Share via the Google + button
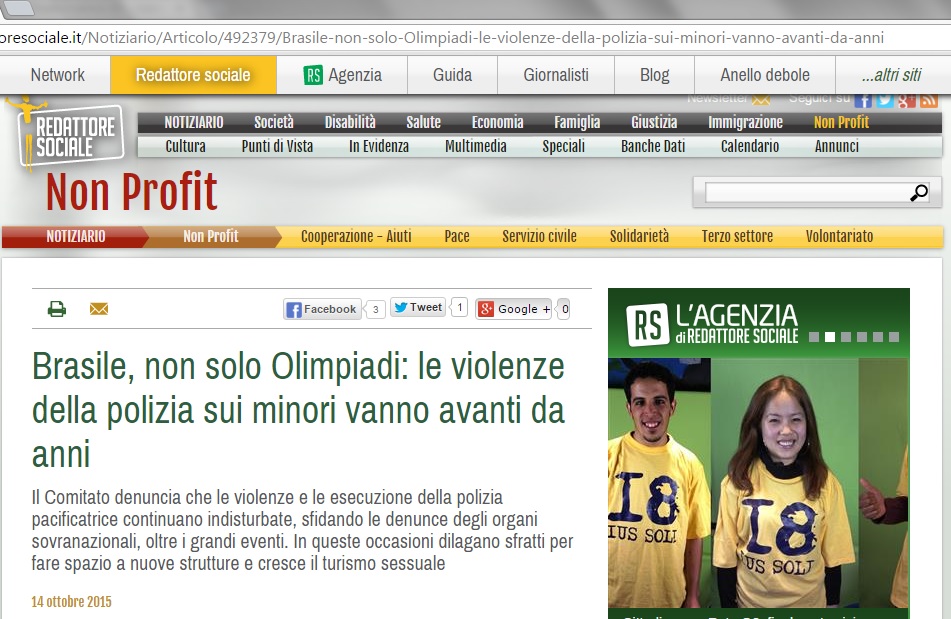 [x=514, y=309]
